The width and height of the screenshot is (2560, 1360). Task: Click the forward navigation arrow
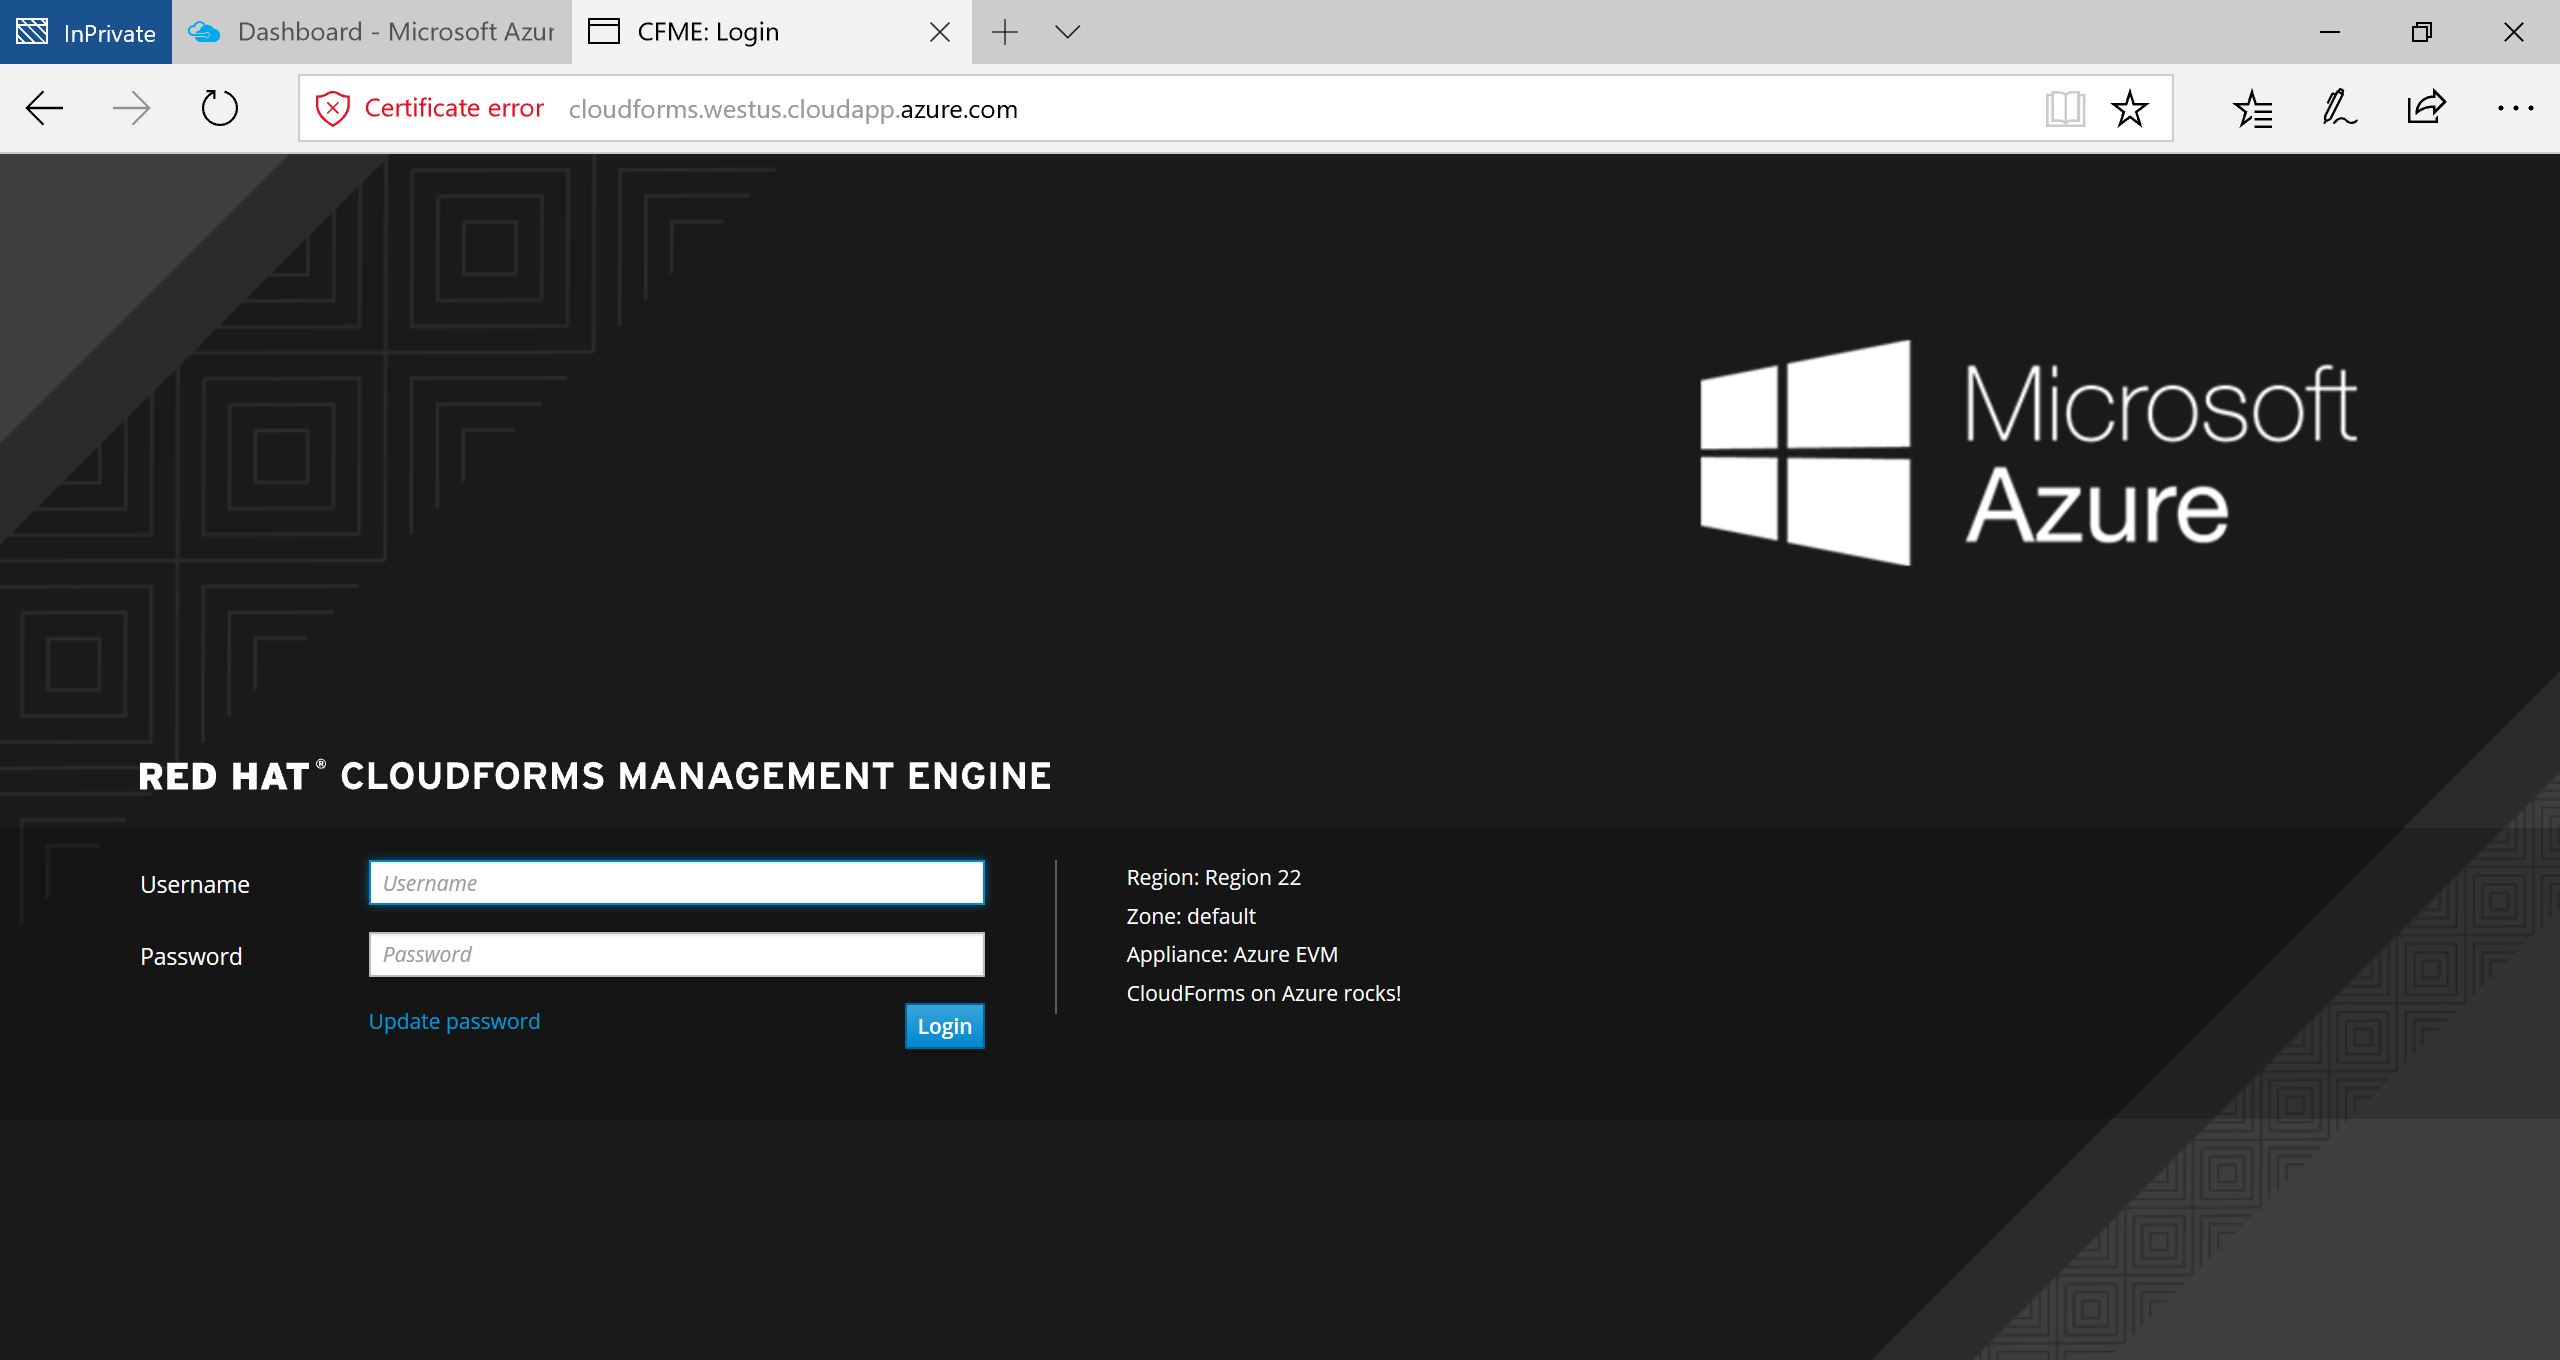click(x=131, y=108)
